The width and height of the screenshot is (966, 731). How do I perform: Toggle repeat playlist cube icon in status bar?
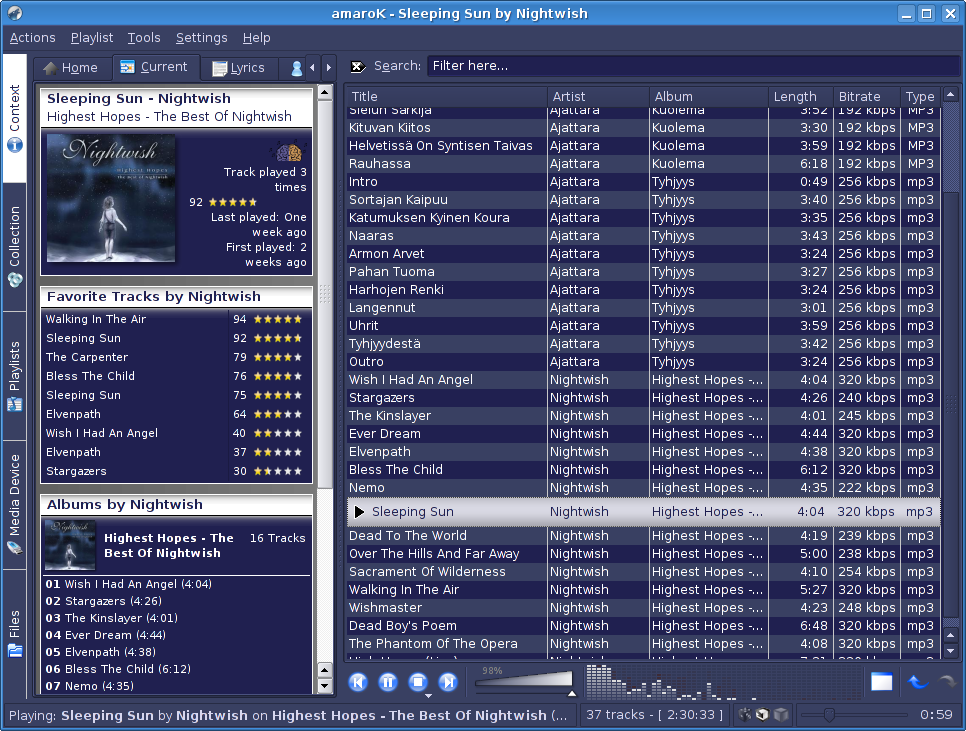click(763, 714)
